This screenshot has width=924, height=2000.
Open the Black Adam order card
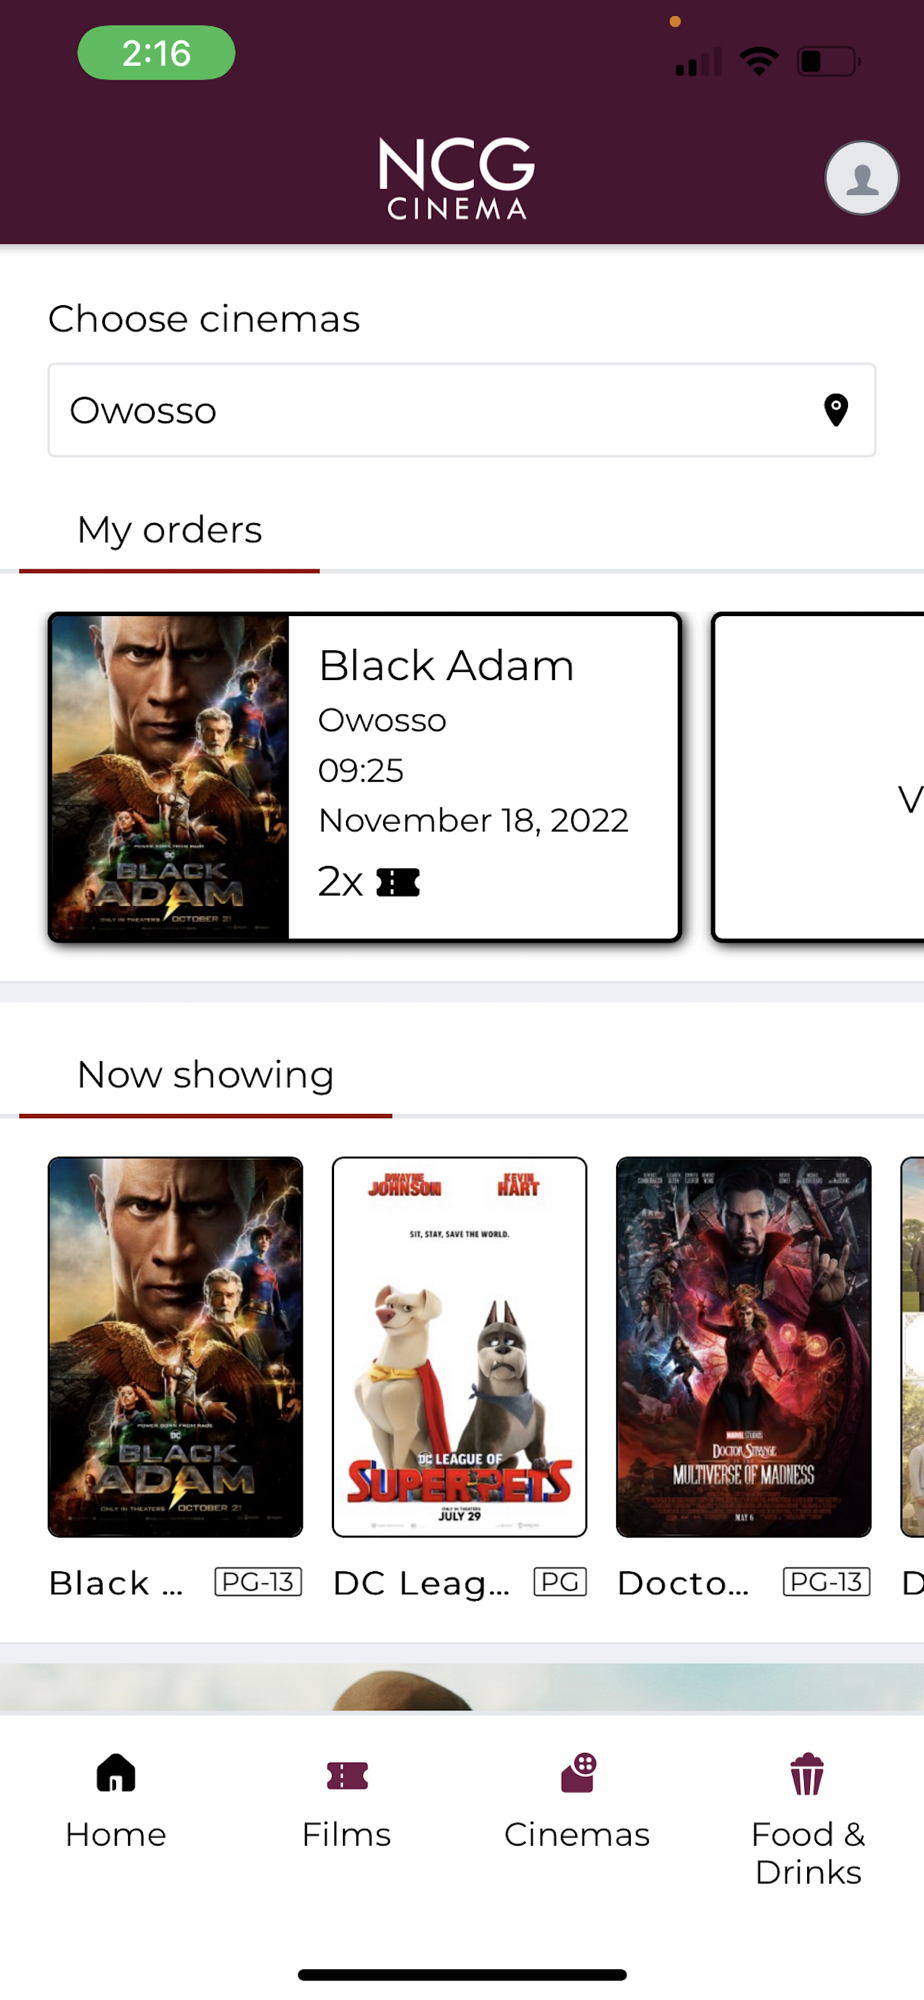[365, 777]
